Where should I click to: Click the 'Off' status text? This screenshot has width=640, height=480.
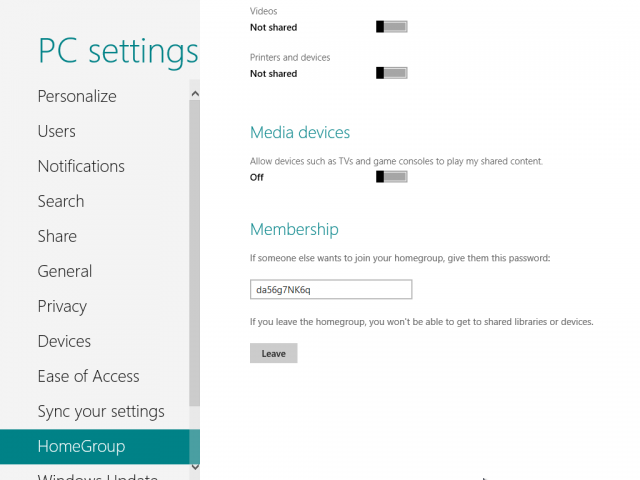click(257, 178)
